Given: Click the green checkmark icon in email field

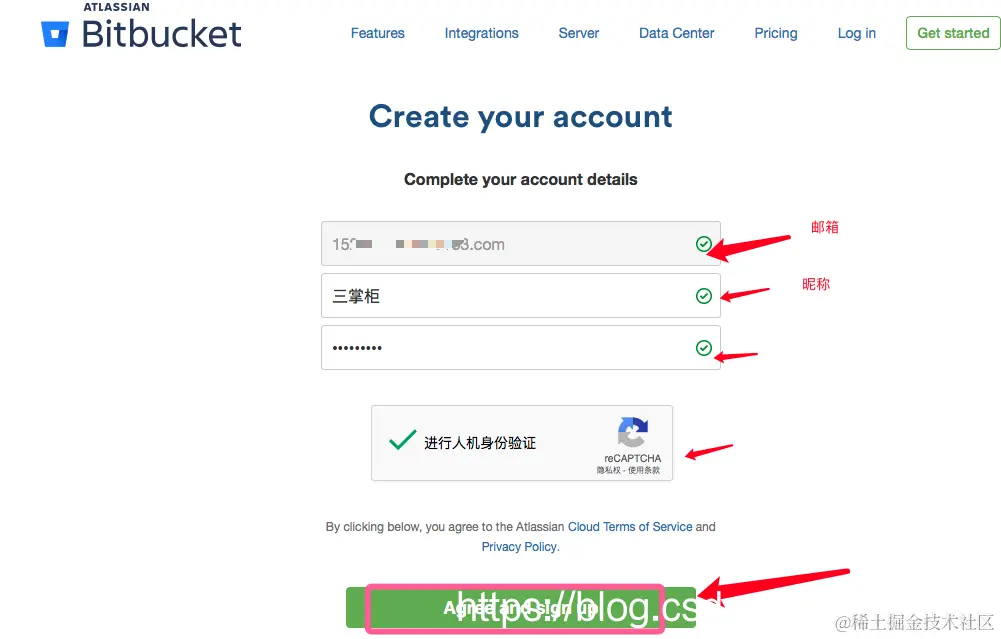Looking at the screenshot, I should (x=704, y=244).
